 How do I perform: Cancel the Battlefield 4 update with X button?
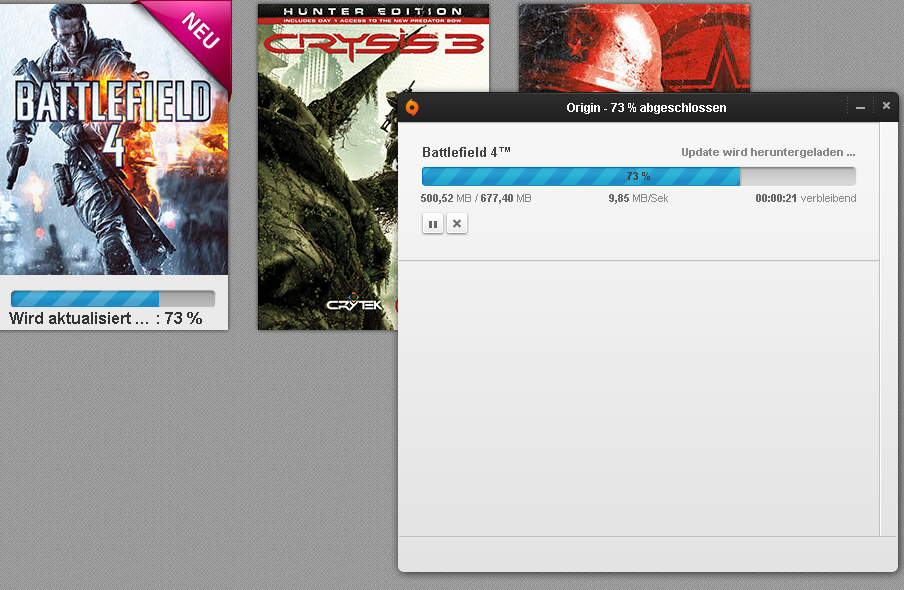click(x=457, y=224)
